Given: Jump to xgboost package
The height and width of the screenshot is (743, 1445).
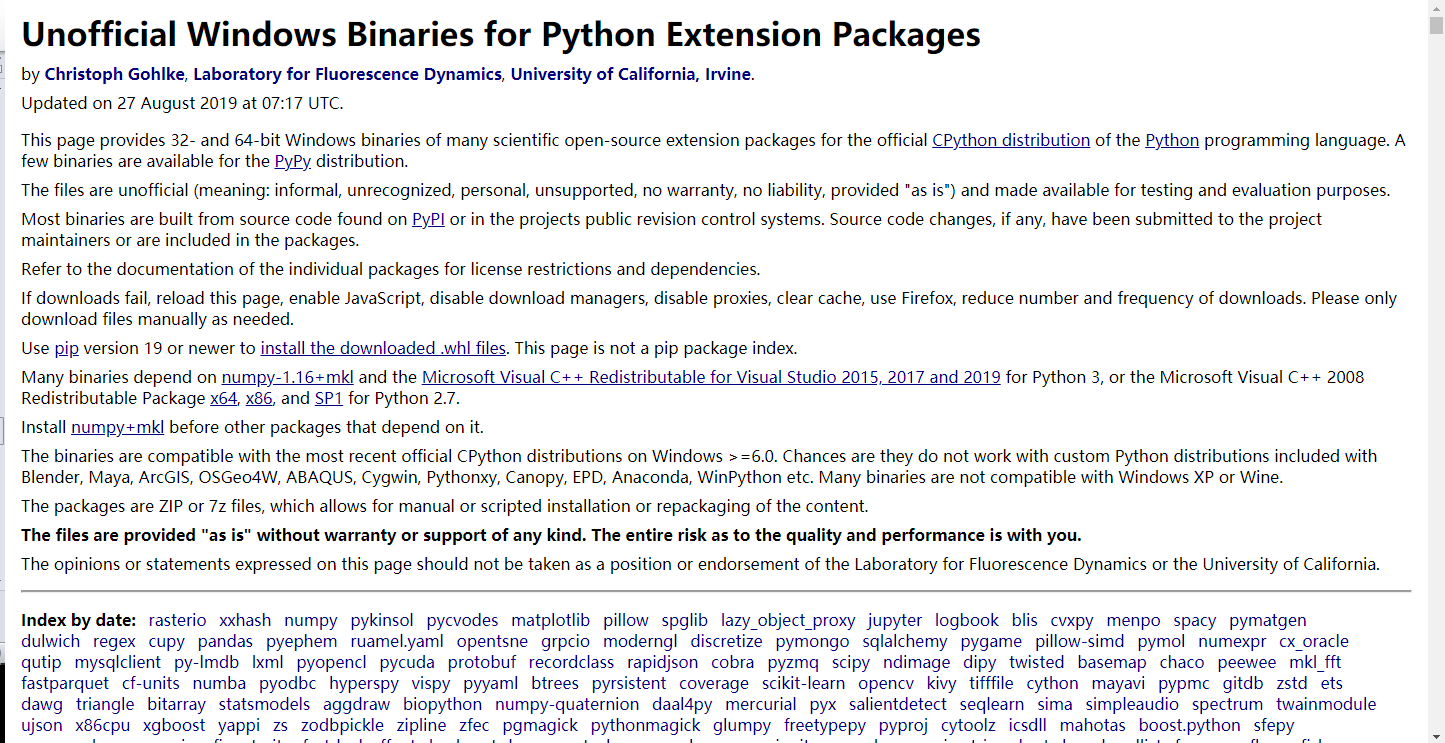Looking at the screenshot, I should tap(174, 725).
